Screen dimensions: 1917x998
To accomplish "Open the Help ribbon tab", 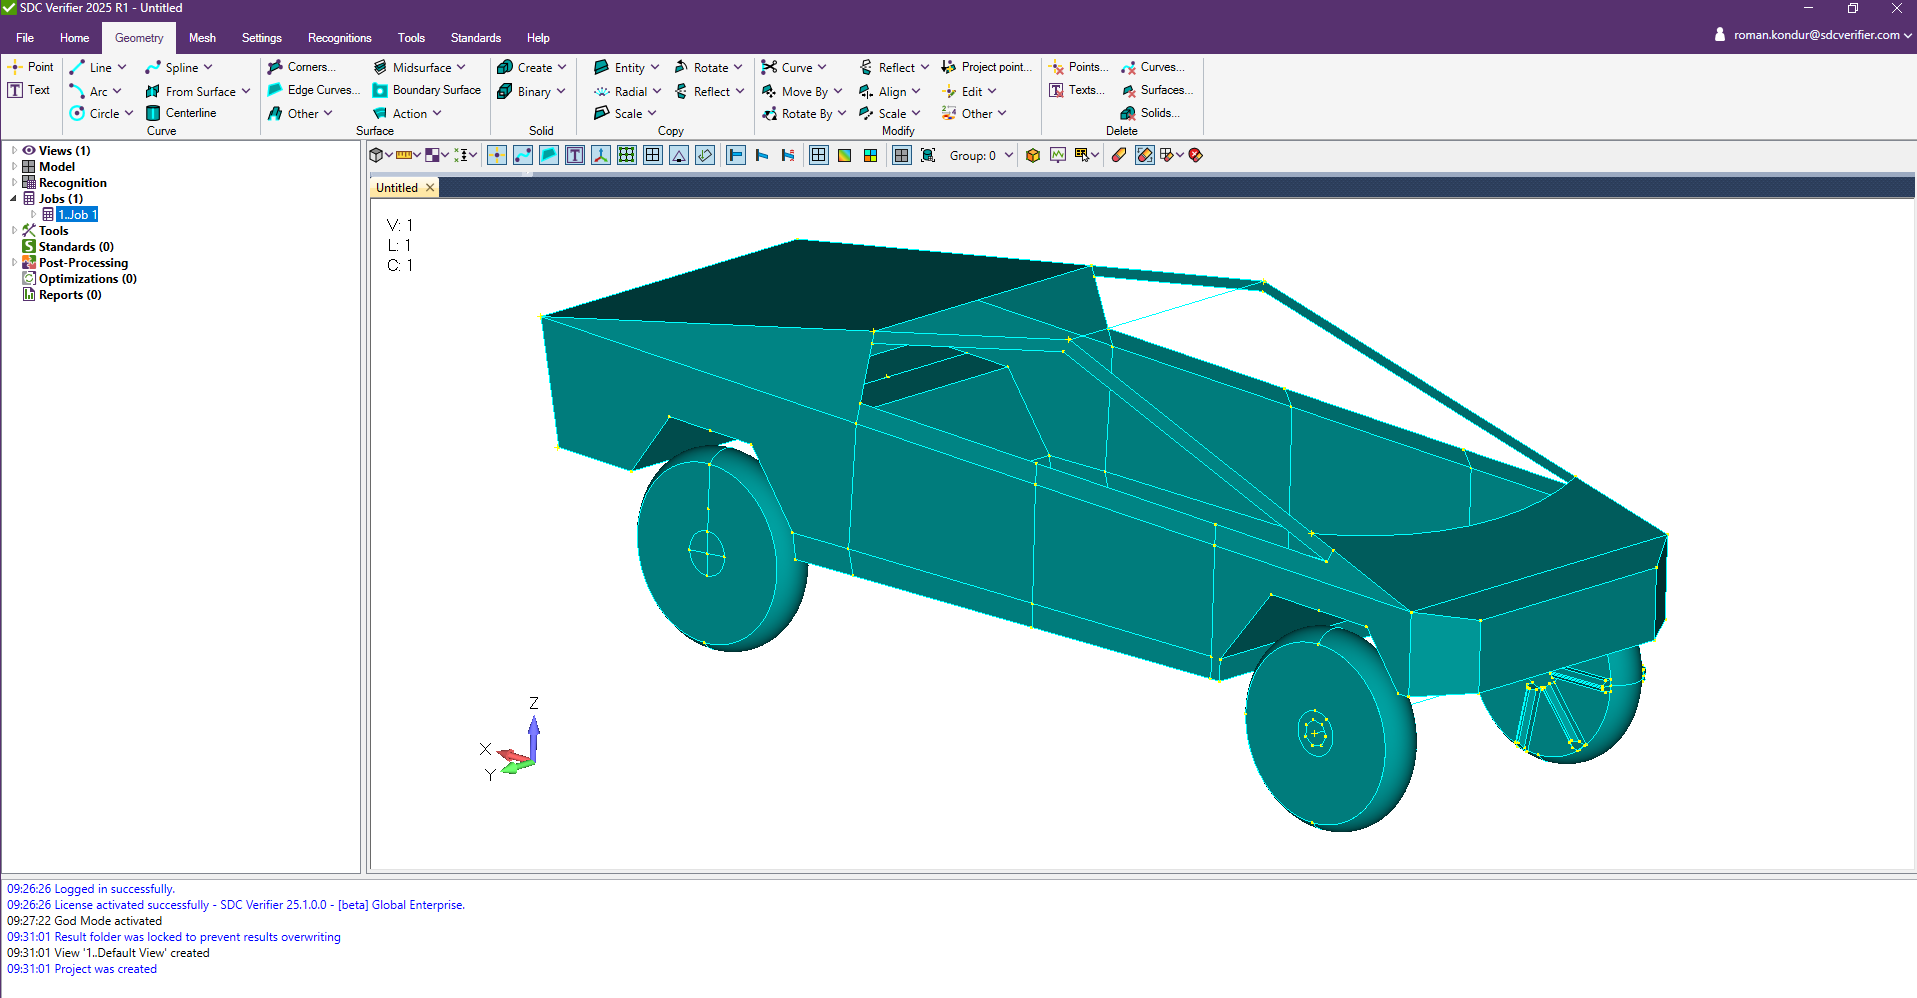I will pos(538,38).
